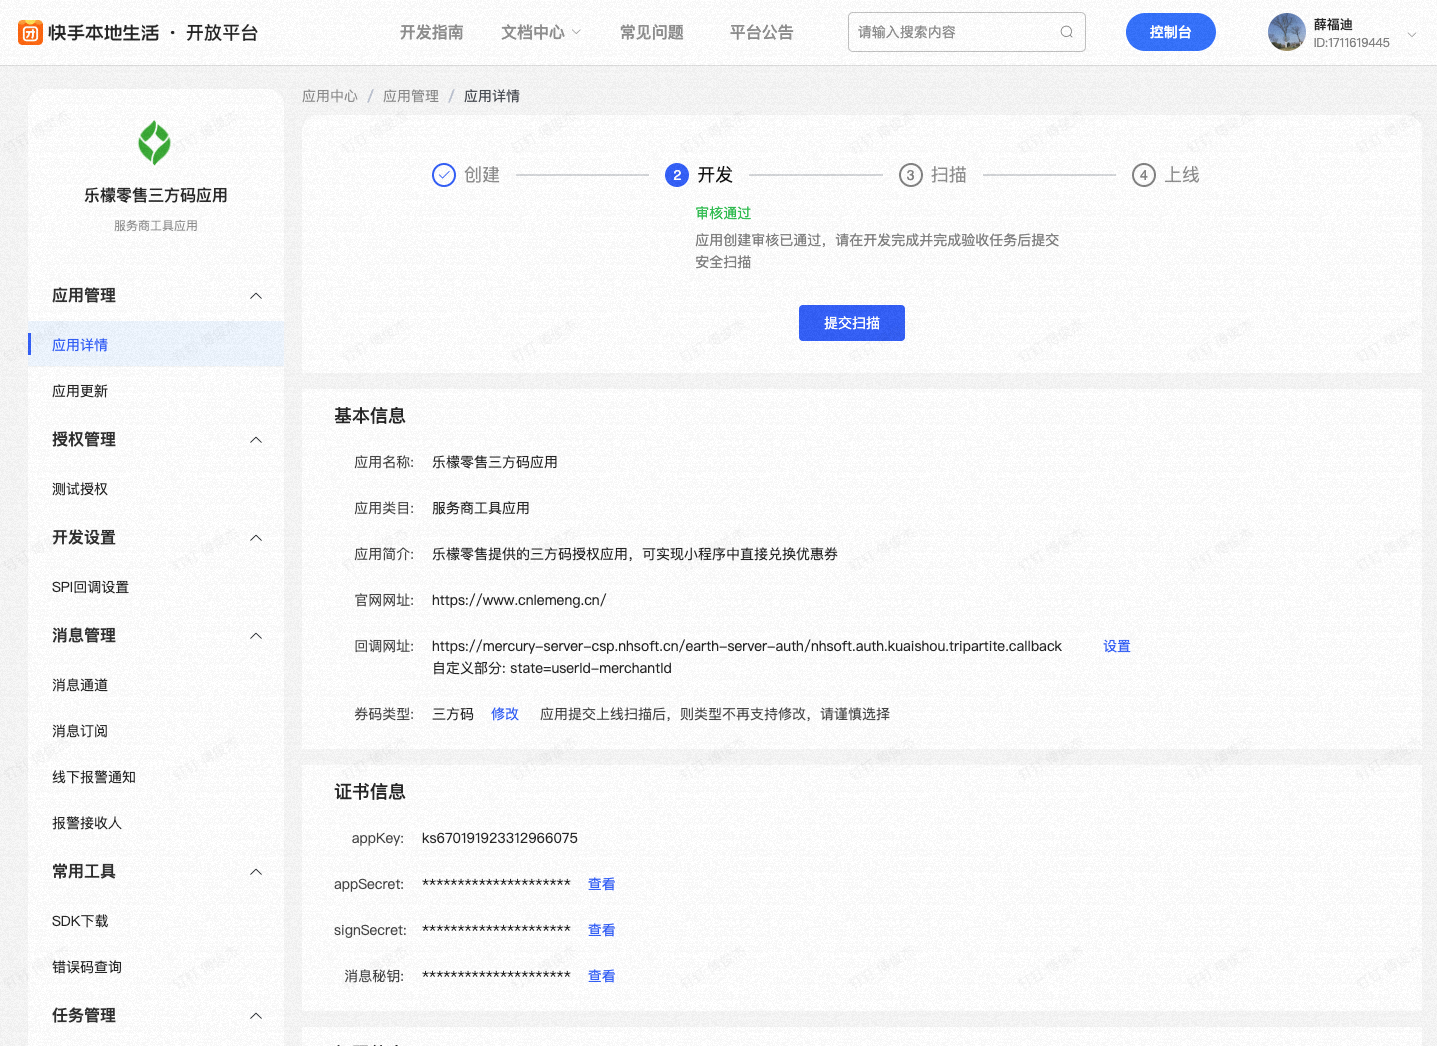Collapse the 开发设置 sidebar section
Screen dimensions: 1437x1046
pyautogui.click(x=256, y=538)
